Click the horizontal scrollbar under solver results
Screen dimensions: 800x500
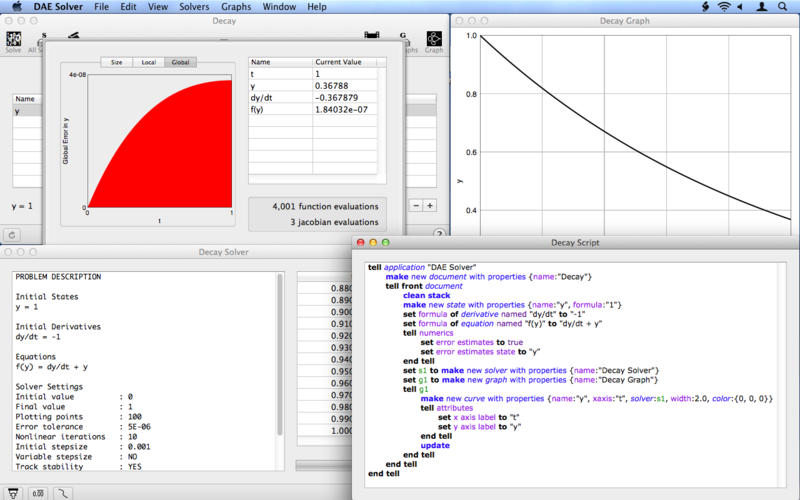point(323,465)
